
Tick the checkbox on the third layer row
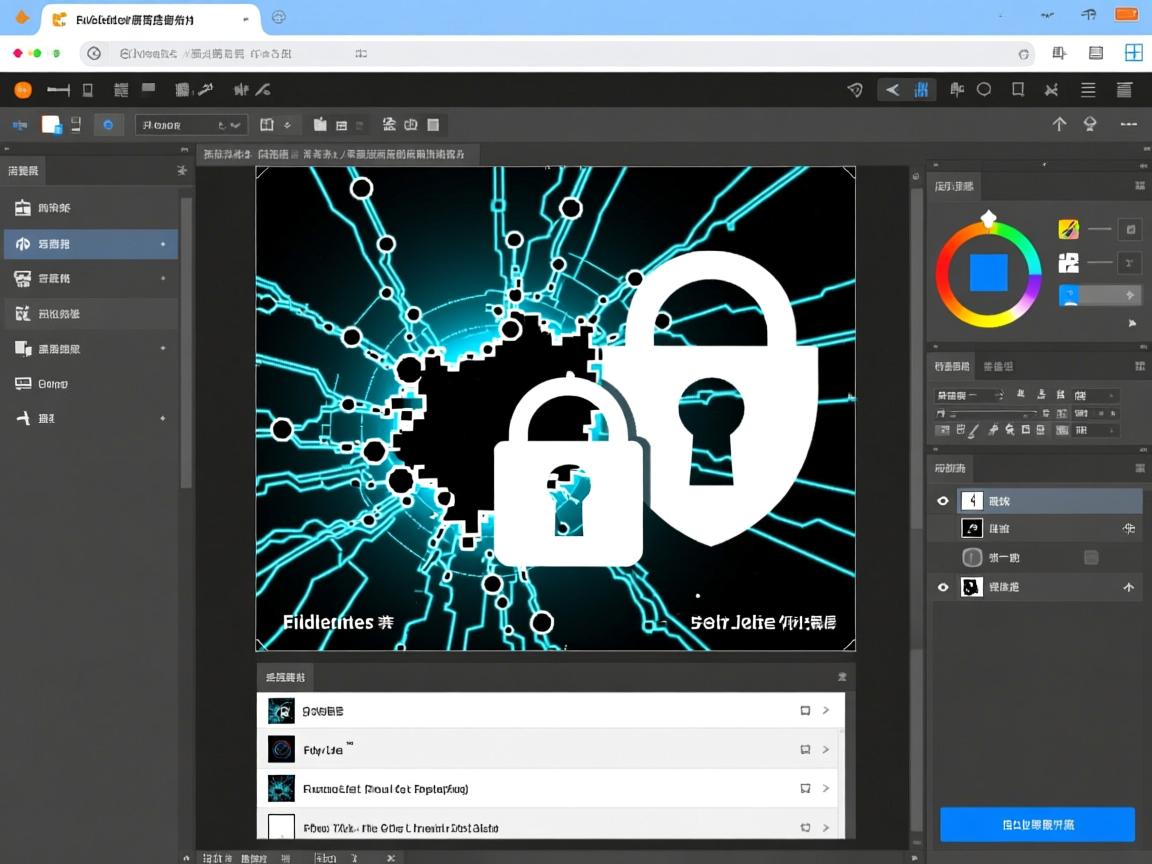tap(1091, 557)
